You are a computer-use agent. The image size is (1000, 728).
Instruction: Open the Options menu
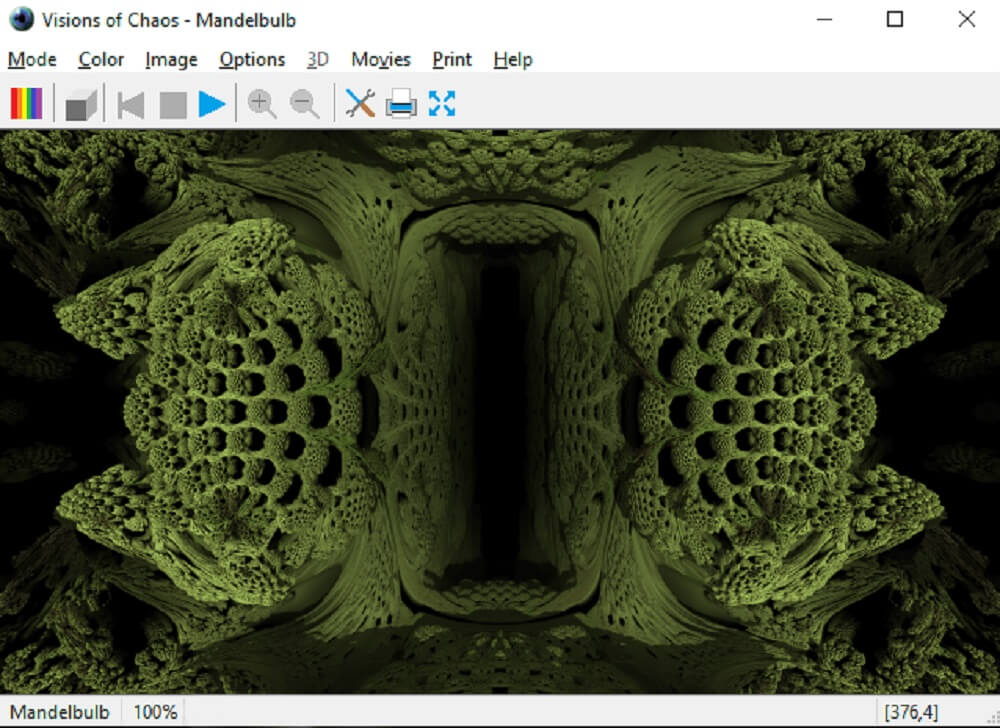pyautogui.click(x=252, y=60)
